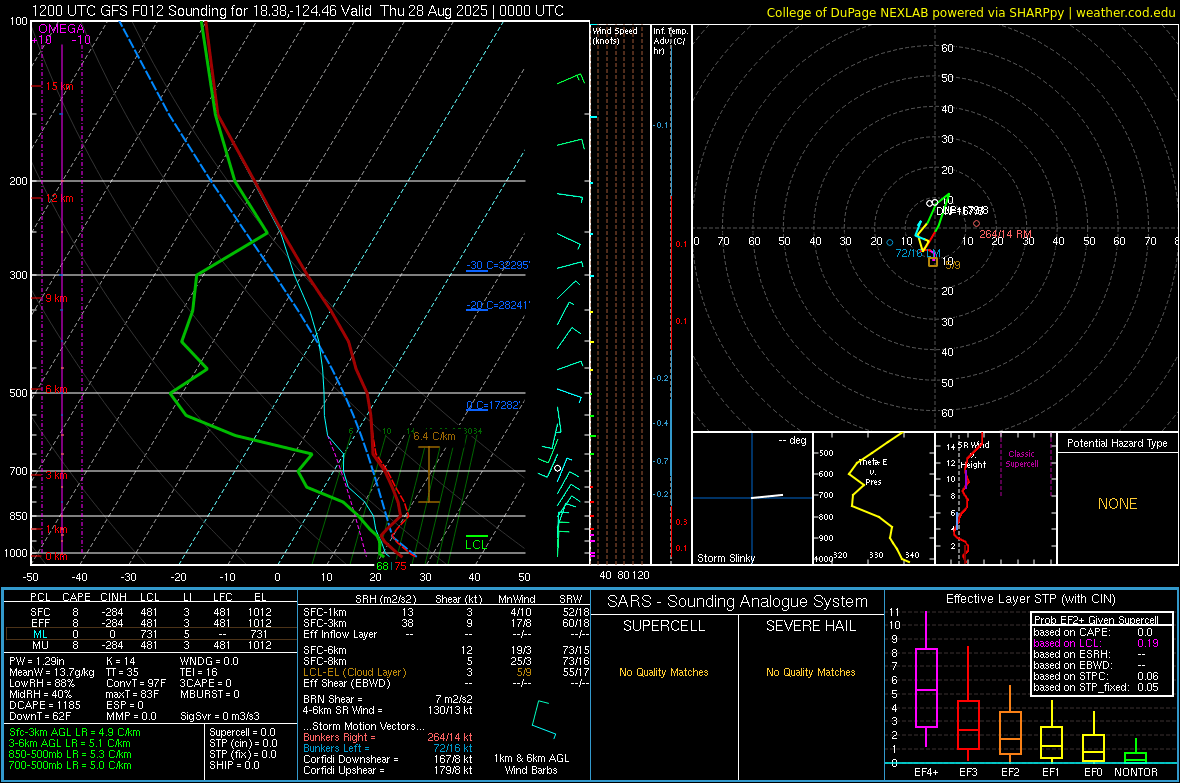Click the green '68' surface dewpoint value
The height and width of the screenshot is (783, 1180).
[x=382, y=566]
